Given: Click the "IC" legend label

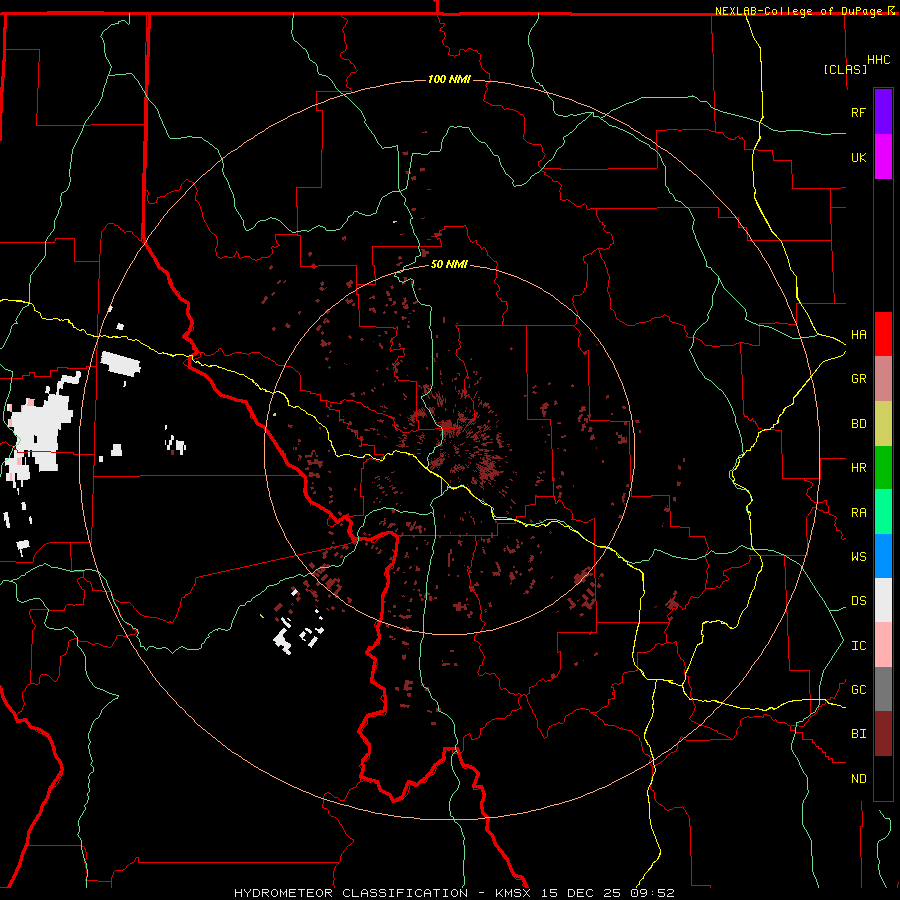Looking at the screenshot, I should (x=858, y=646).
